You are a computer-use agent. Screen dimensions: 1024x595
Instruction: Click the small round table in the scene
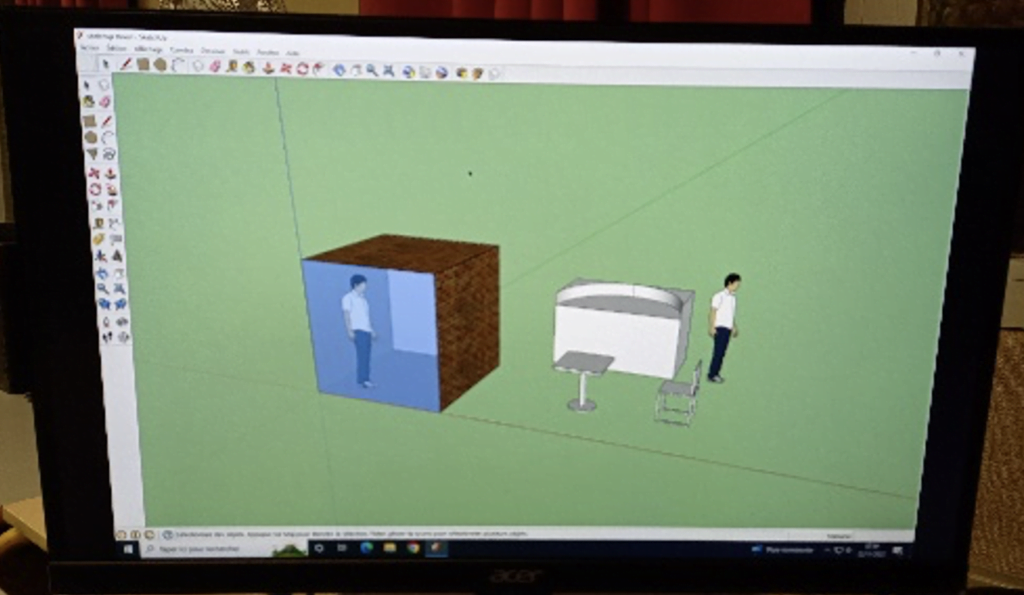click(583, 375)
